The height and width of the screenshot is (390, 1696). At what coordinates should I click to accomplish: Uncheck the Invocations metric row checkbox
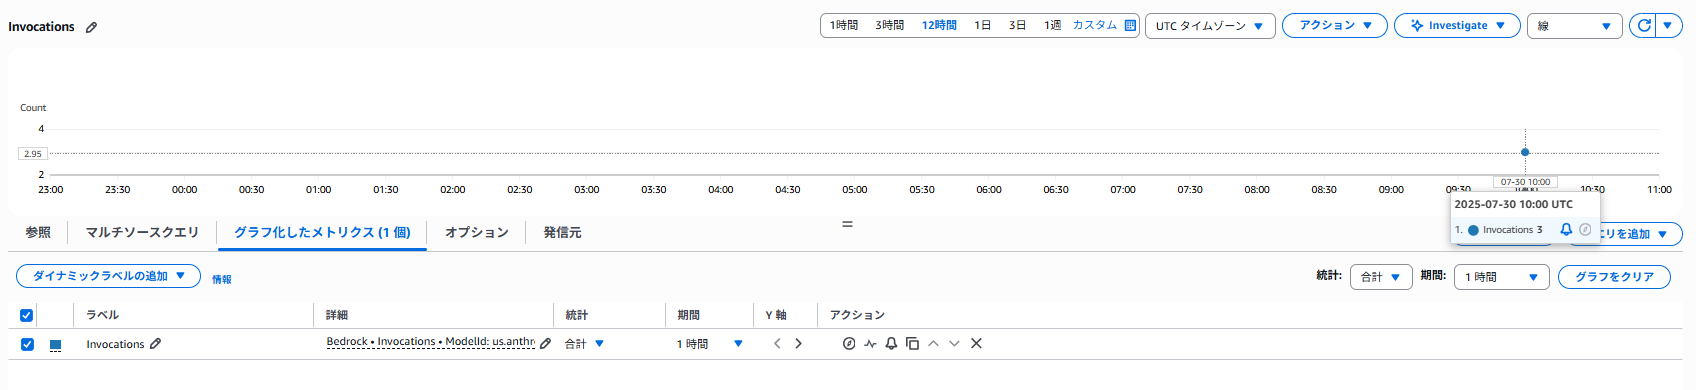tap(27, 344)
